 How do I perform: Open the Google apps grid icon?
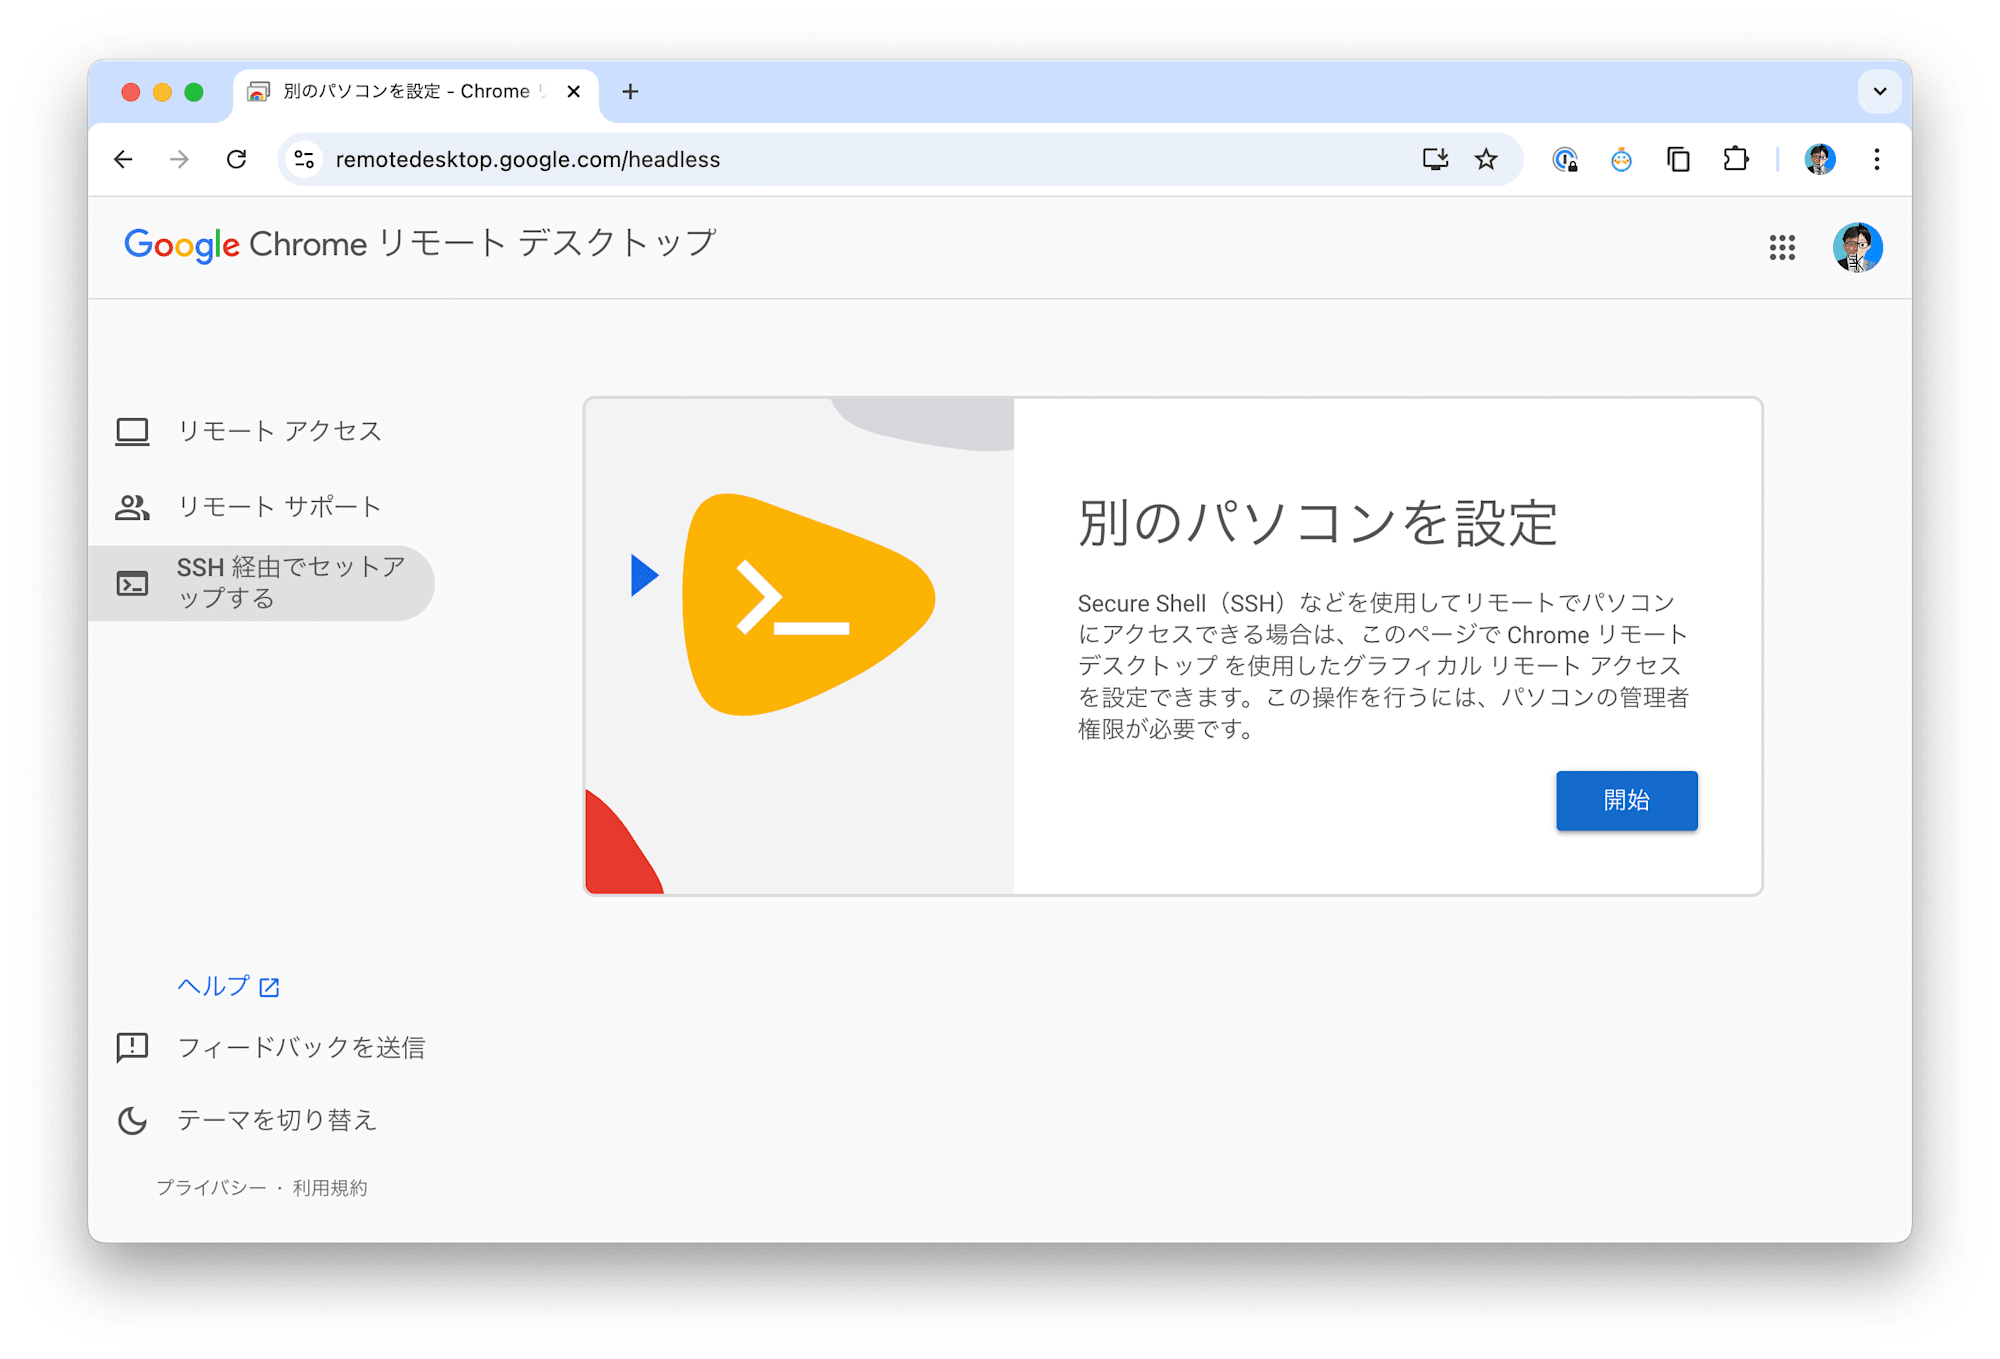tap(1782, 247)
